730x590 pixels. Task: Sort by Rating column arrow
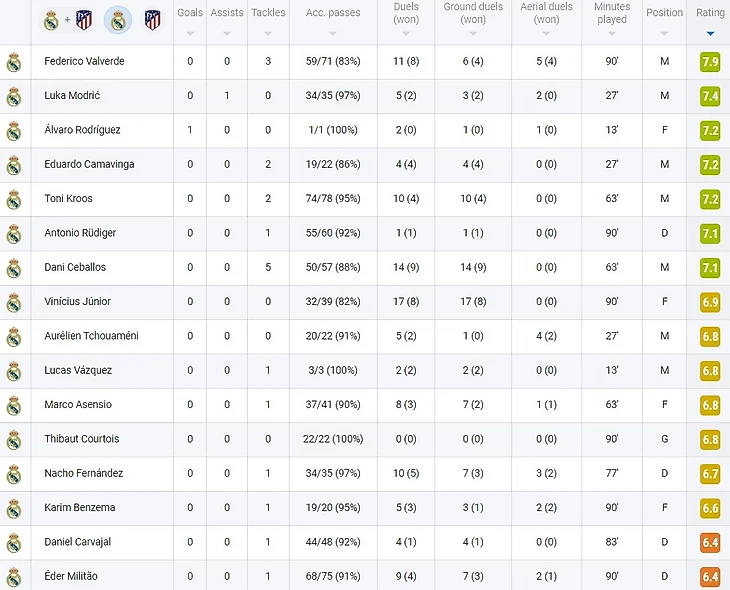click(x=710, y=33)
